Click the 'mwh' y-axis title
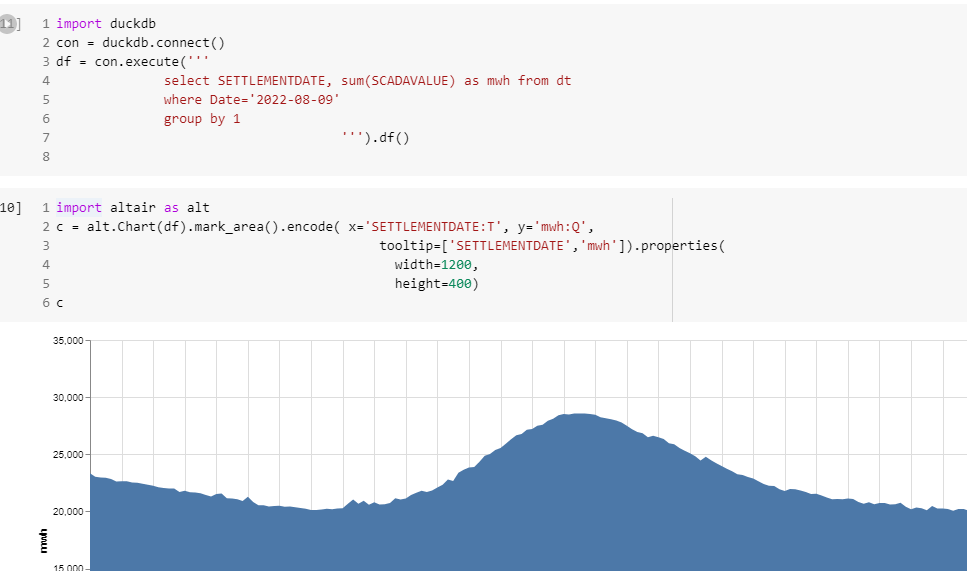 (x=43, y=541)
